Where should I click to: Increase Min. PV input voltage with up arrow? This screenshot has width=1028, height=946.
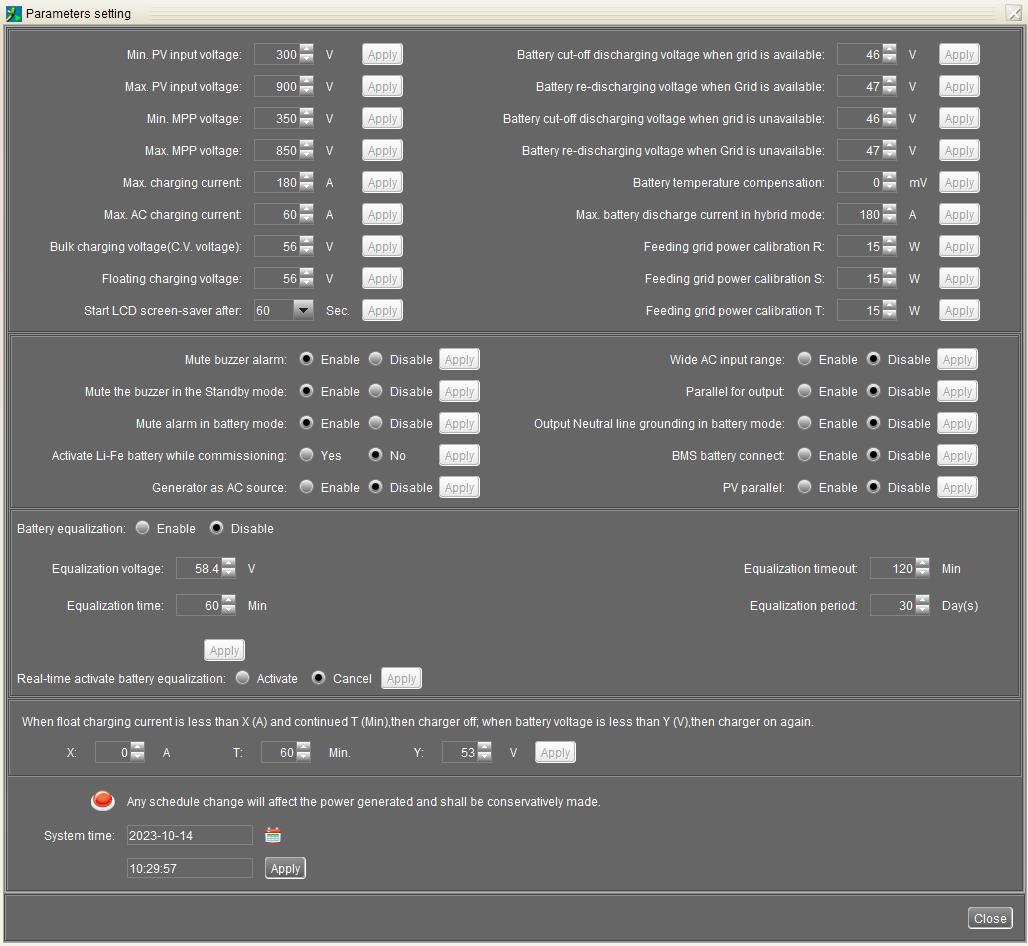(x=307, y=50)
